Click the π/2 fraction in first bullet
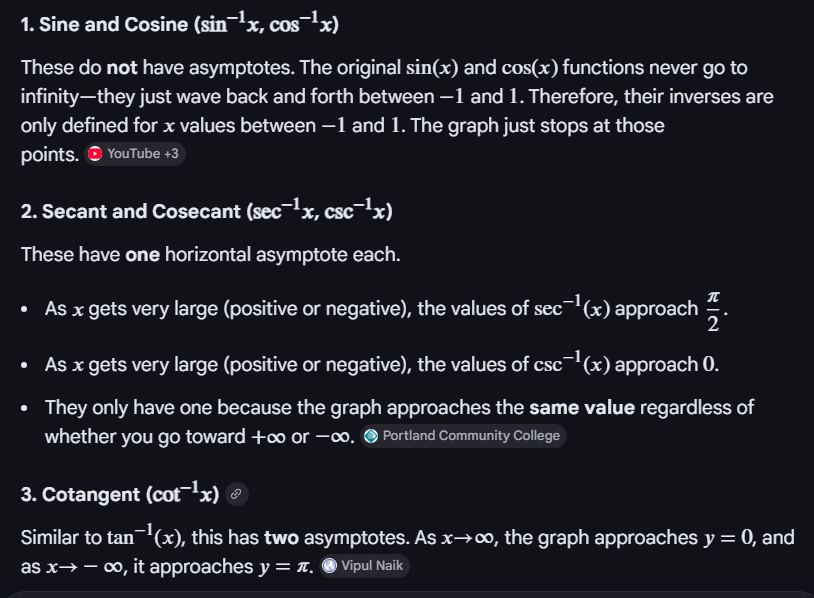Image resolution: width=814 pixels, height=598 pixels. click(712, 311)
